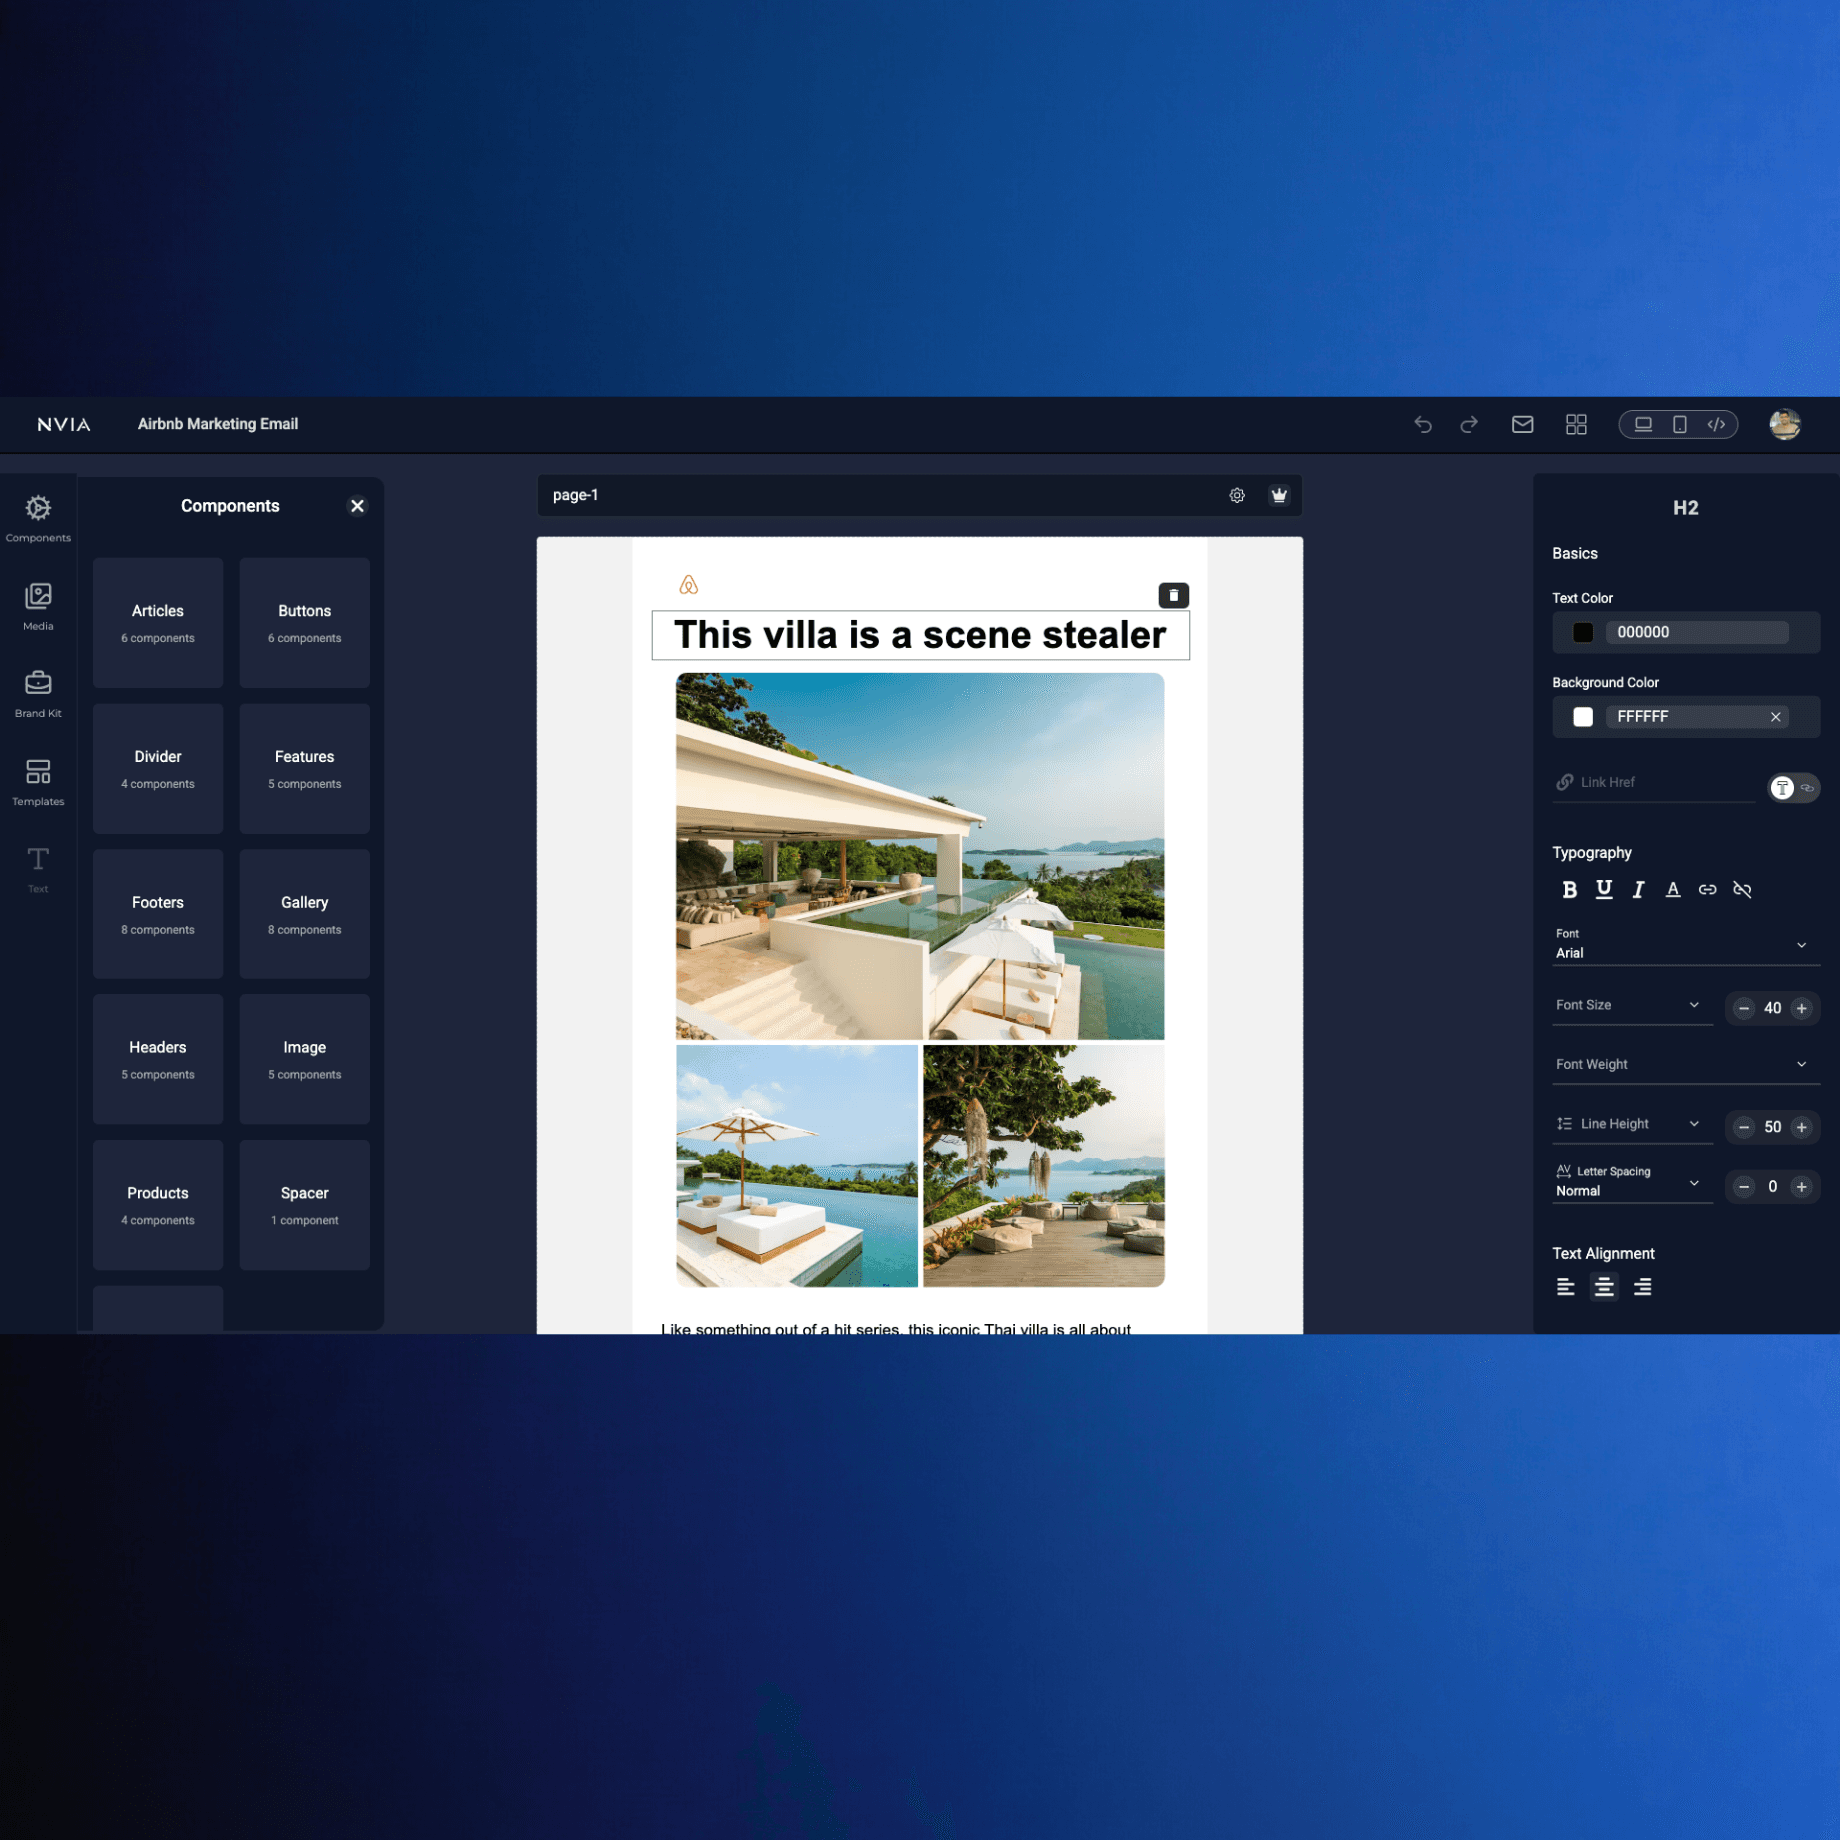Switch to mobile preview mode
The height and width of the screenshot is (1840, 1840).
pyautogui.click(x=1680, y=424)
